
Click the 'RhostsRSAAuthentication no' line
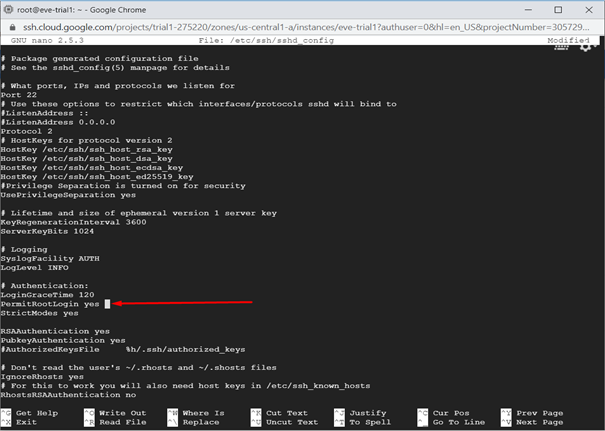(x=68, y=395)
